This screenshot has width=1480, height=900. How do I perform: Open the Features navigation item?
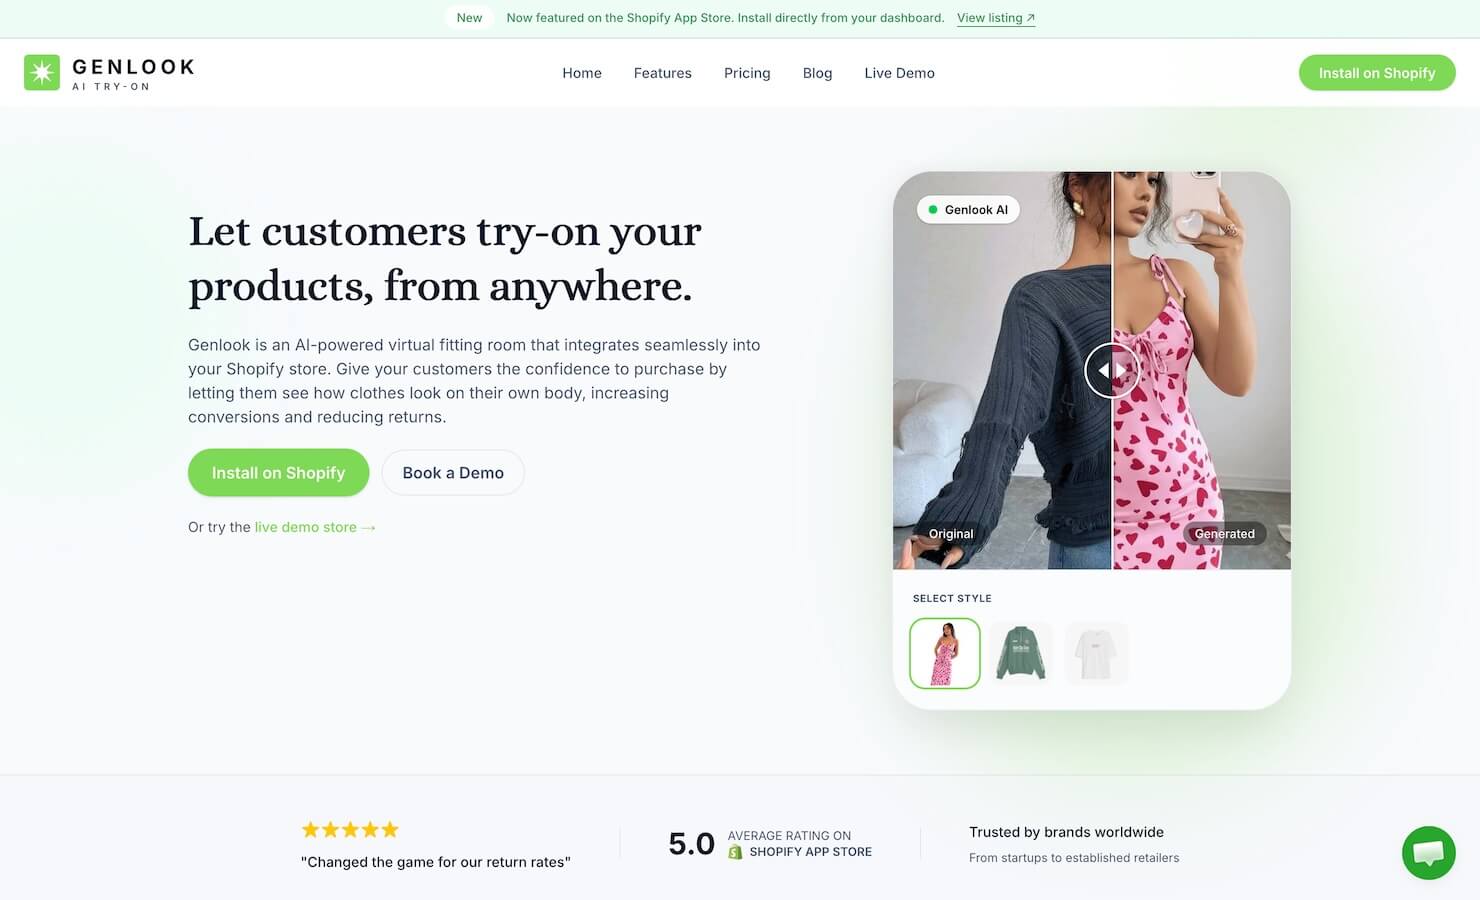click(663, 73)
